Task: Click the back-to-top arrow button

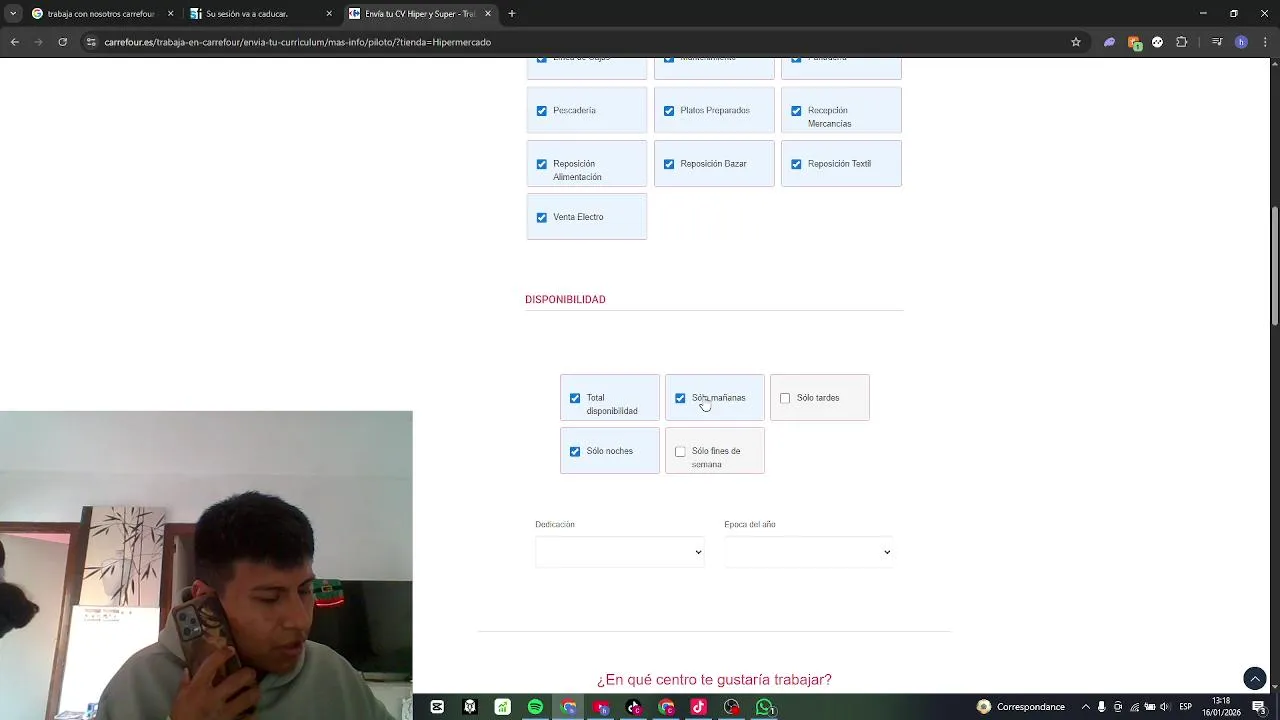Action: tap(1254, 679)
